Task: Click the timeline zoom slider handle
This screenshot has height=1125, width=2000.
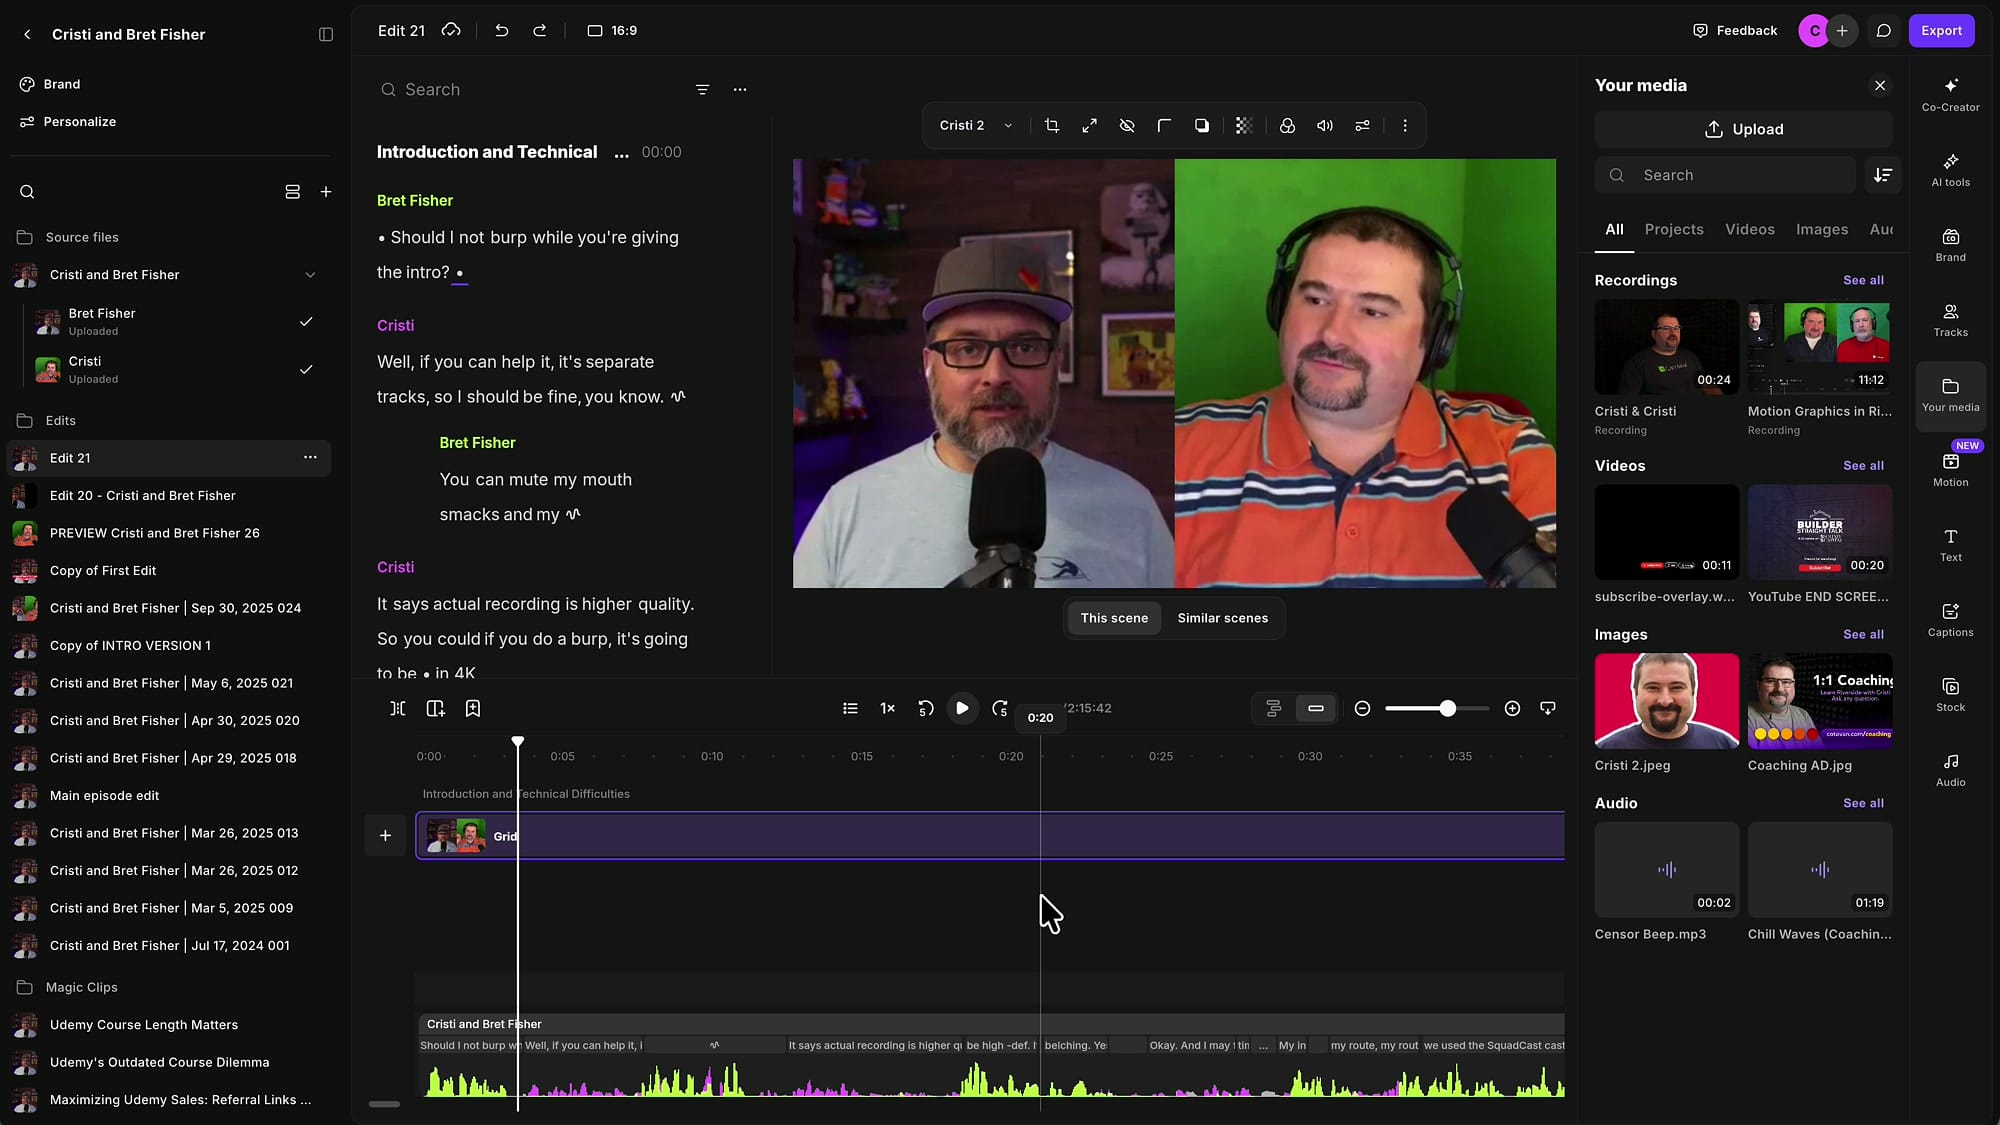Action: pyautogui.click(x=1447, y=708)
